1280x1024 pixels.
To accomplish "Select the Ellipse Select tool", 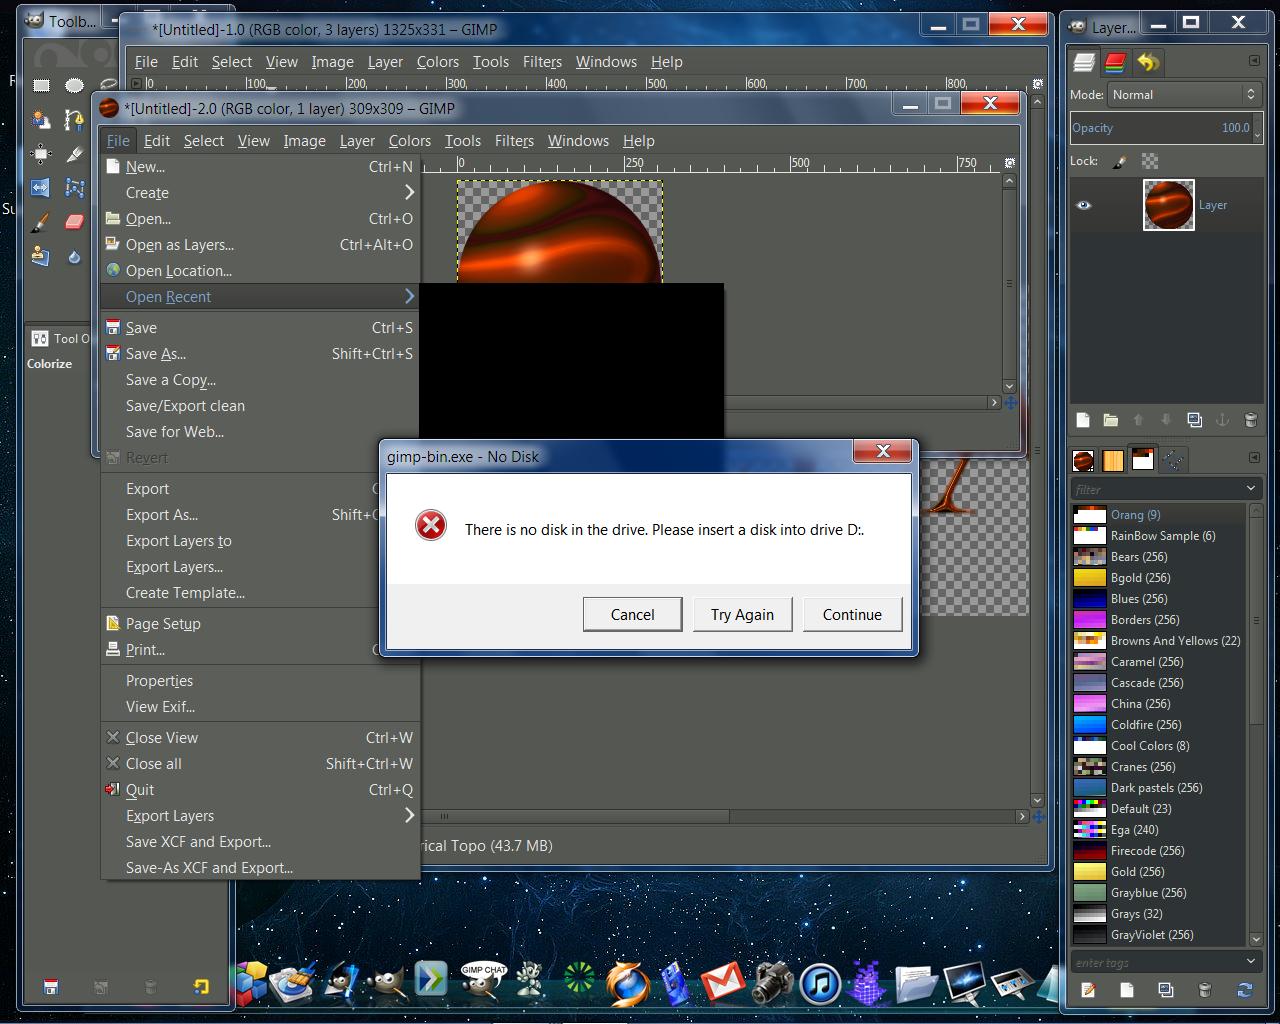I will (74, 86).
